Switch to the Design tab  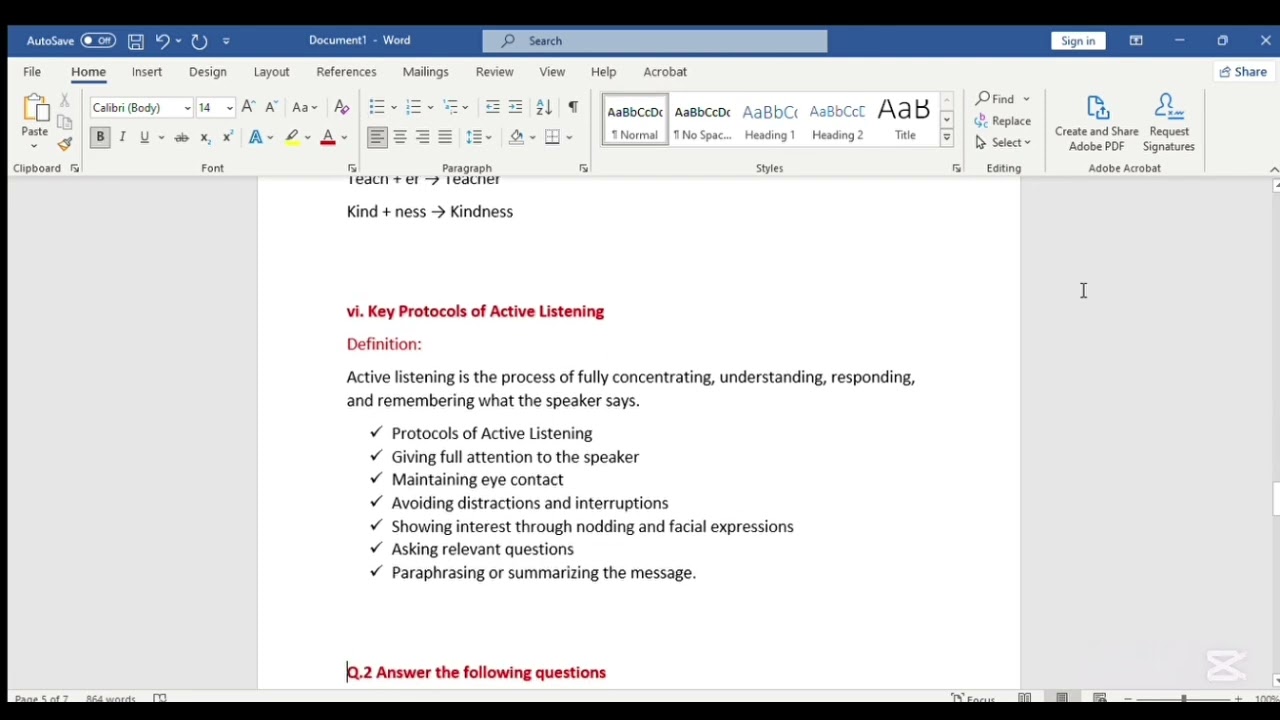click(x=208, y=72)
